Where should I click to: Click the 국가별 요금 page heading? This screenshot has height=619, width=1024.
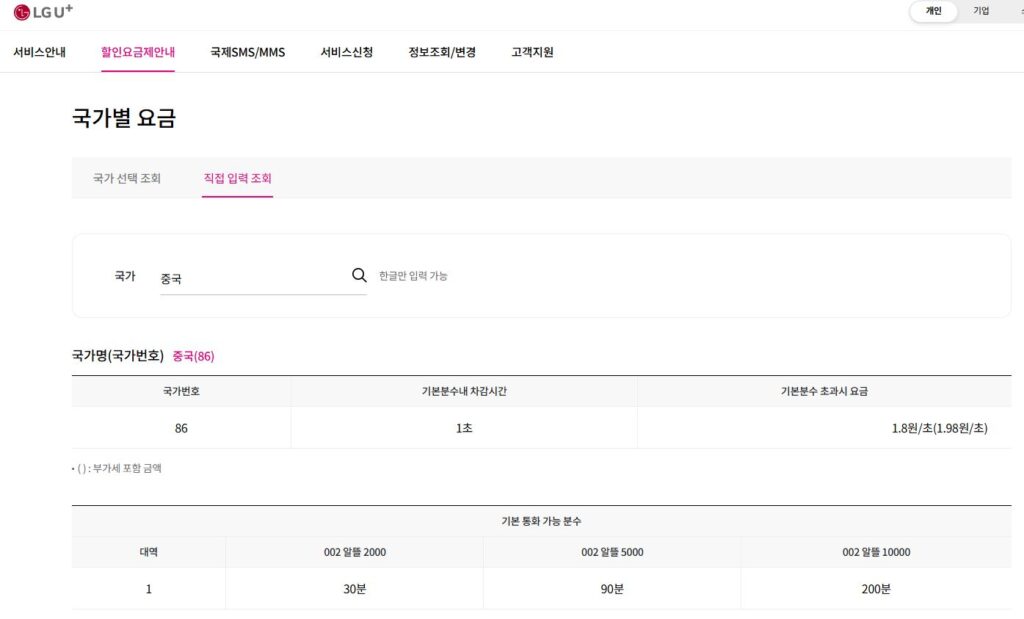124,117
